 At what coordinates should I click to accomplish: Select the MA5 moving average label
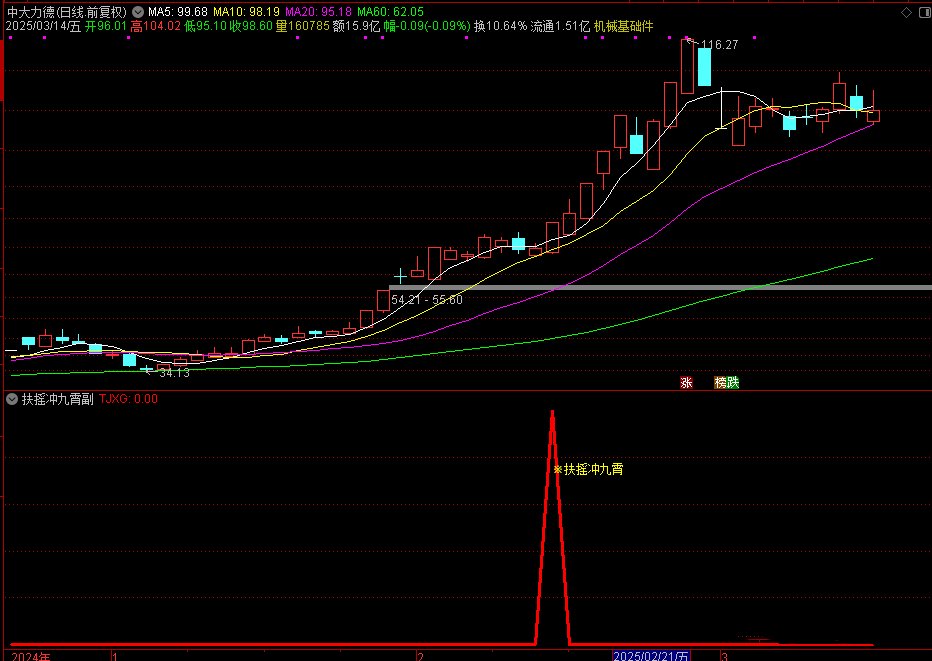pyautogui.click(x=178, y=11)
